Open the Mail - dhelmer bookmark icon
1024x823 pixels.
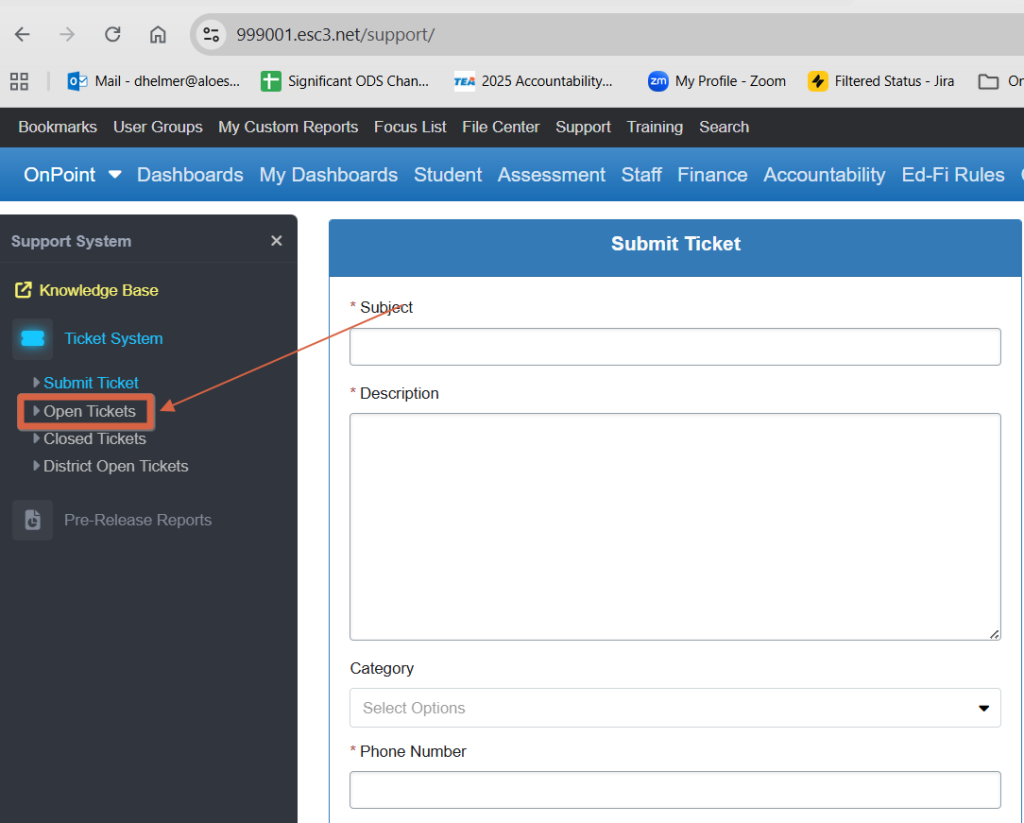pyautogui.click(x=78, y=81)
